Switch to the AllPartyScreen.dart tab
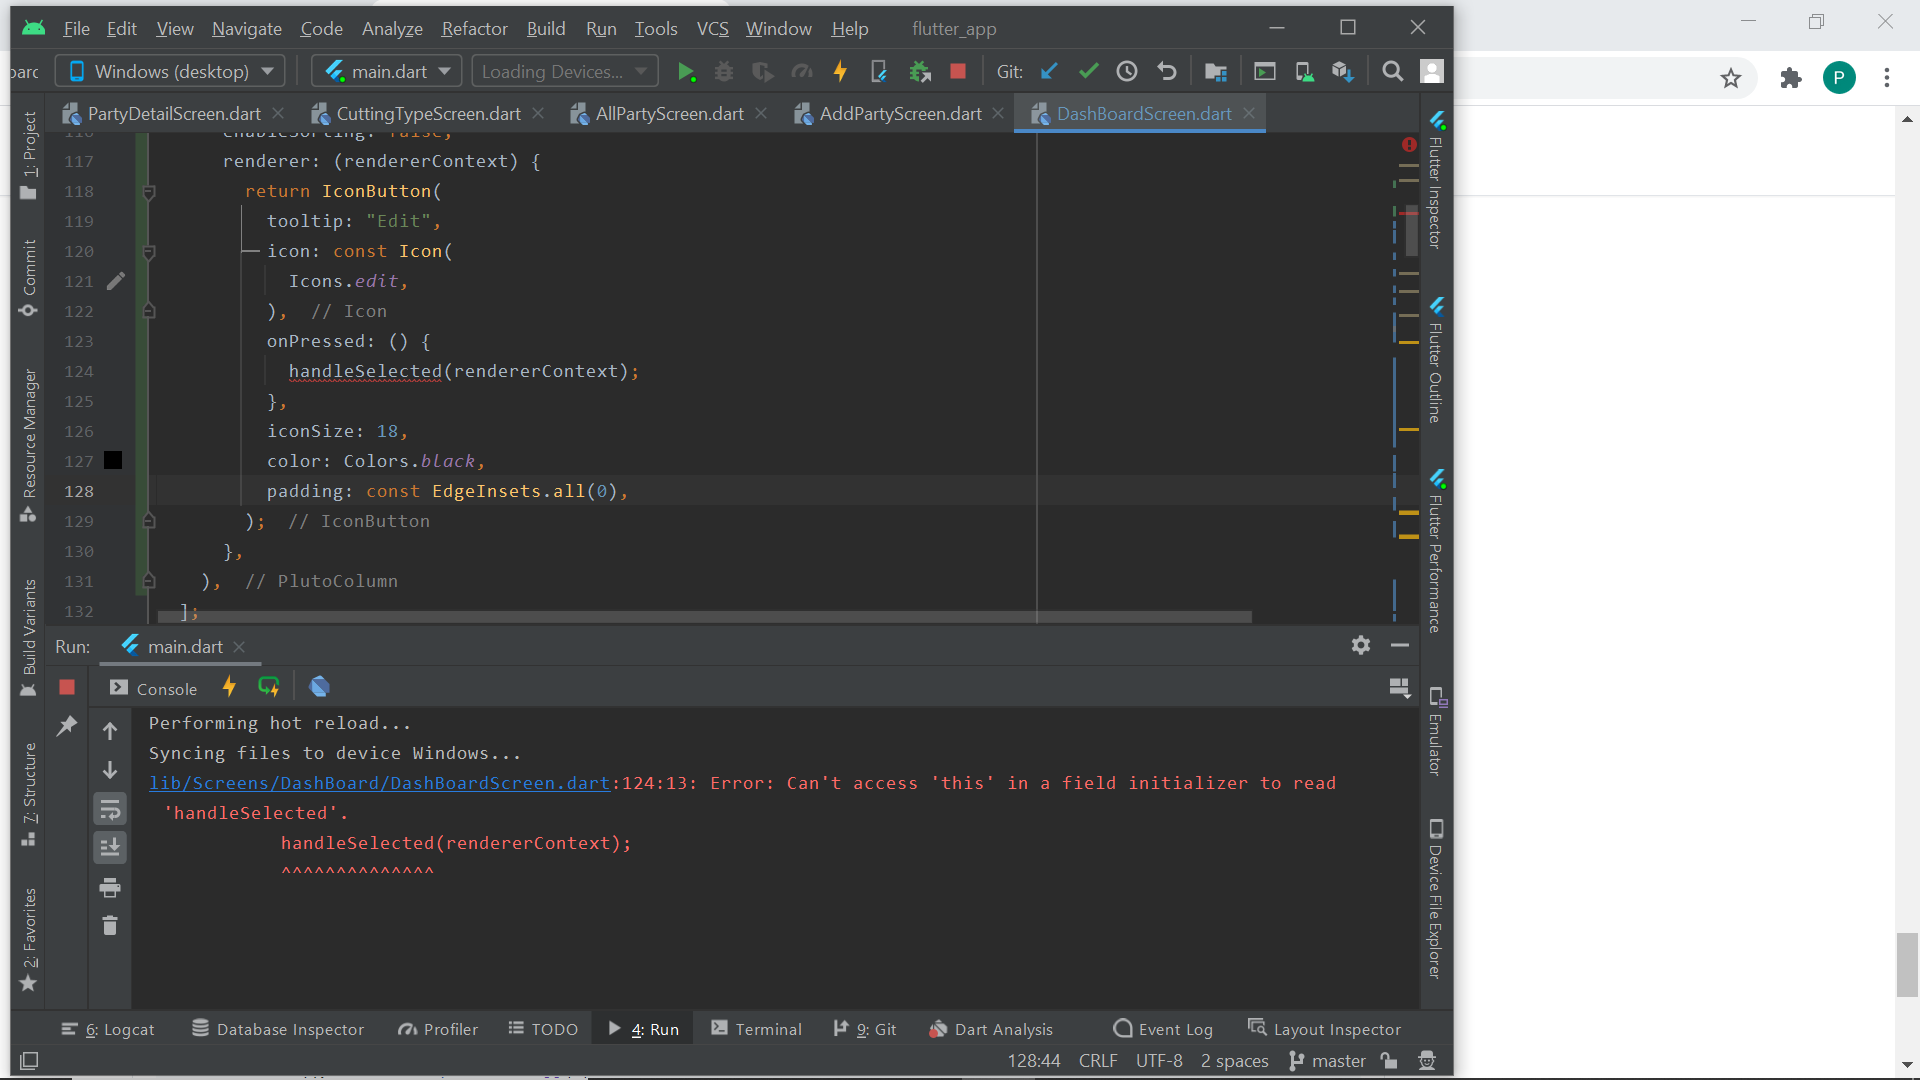Image resolution: width=1920 pixels, height=1080 pixels. click(668, 113)
